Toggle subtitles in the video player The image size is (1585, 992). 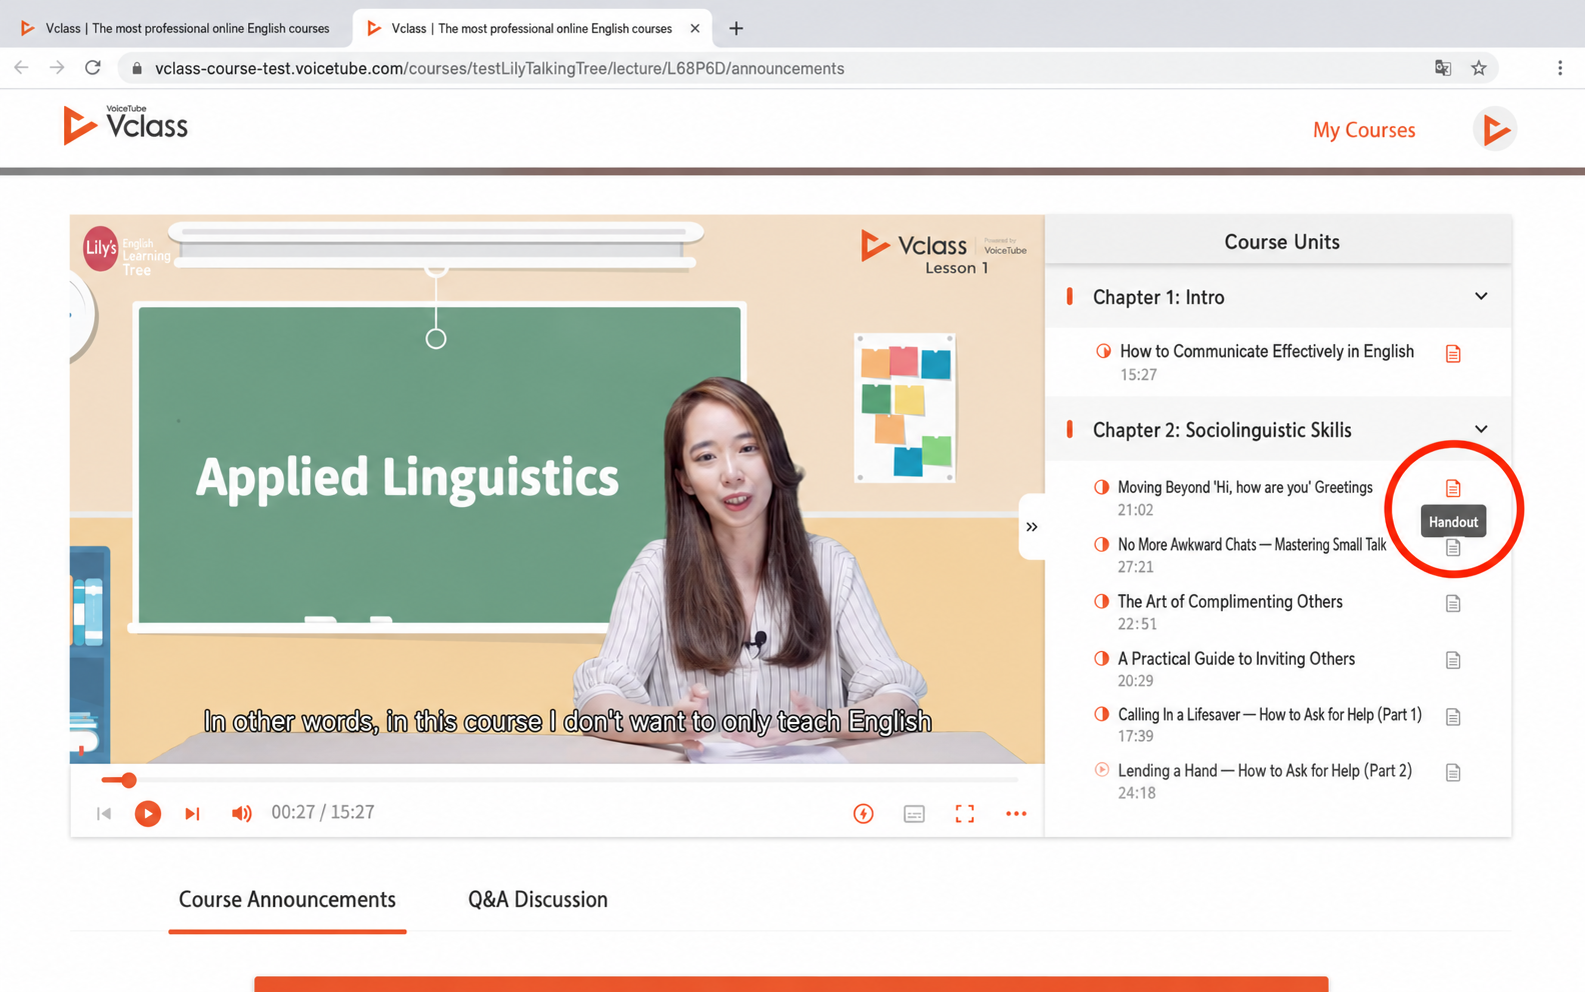[x=914, y=814]
